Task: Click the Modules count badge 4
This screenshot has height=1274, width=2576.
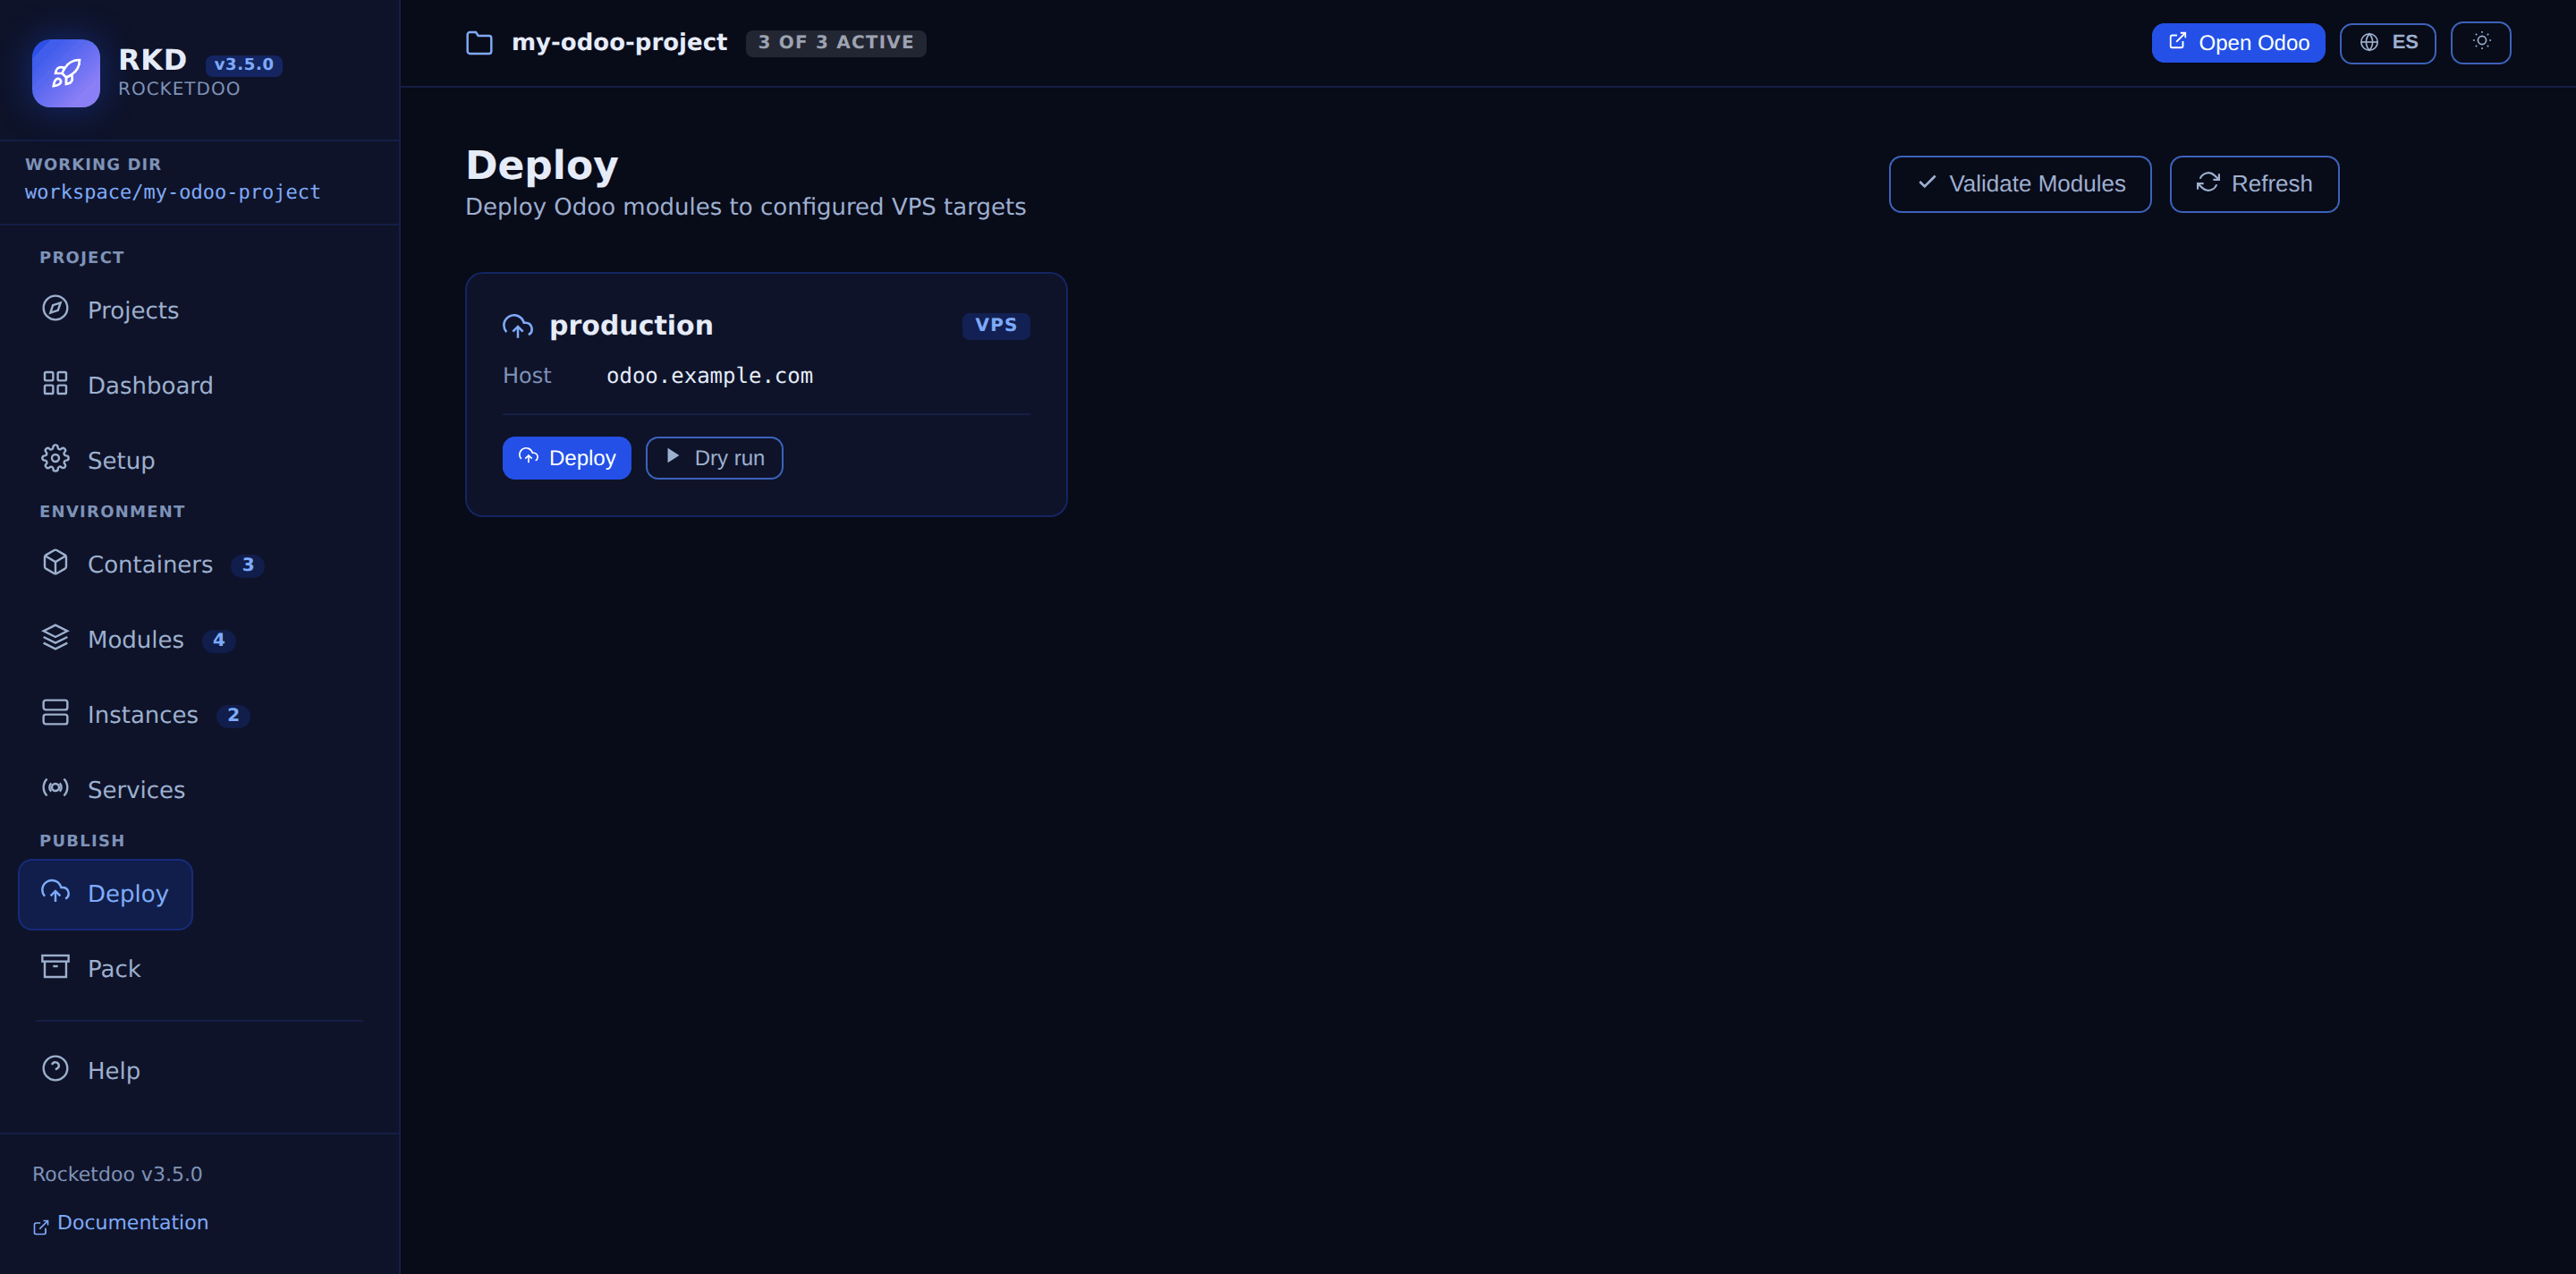Action: pyautogui.click(x=218, y=640)
